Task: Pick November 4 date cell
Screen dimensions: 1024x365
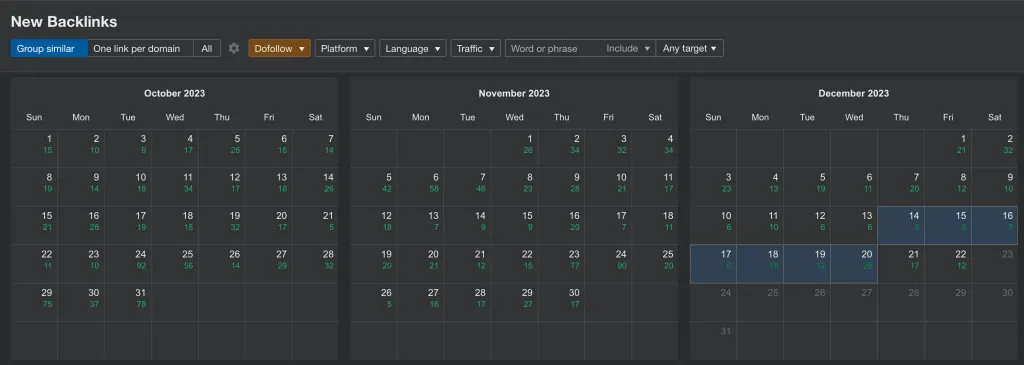Action: click(656, 148)
